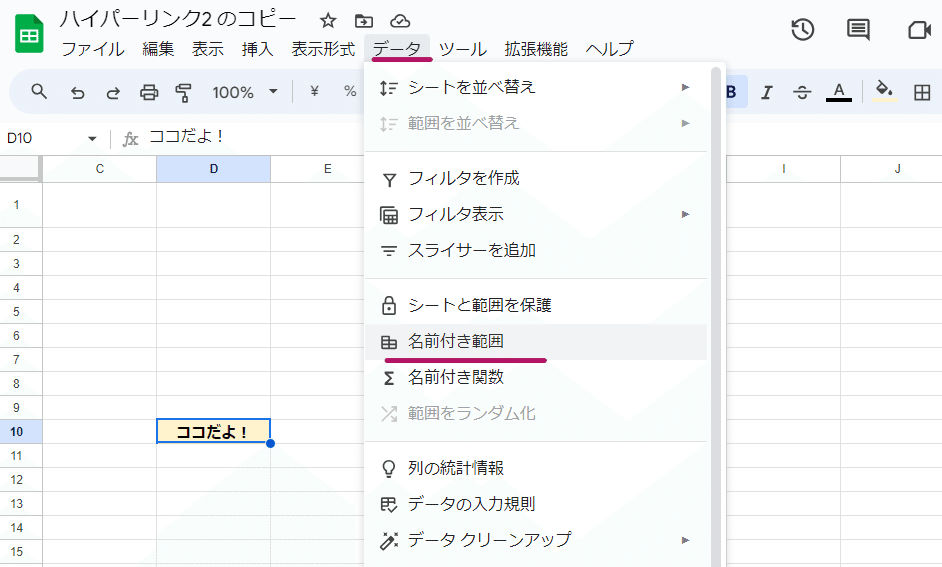This screenshot has width=942, height=567.
Task: Open the 100% zoom dropdown
Action: click(x=244, y=92)
